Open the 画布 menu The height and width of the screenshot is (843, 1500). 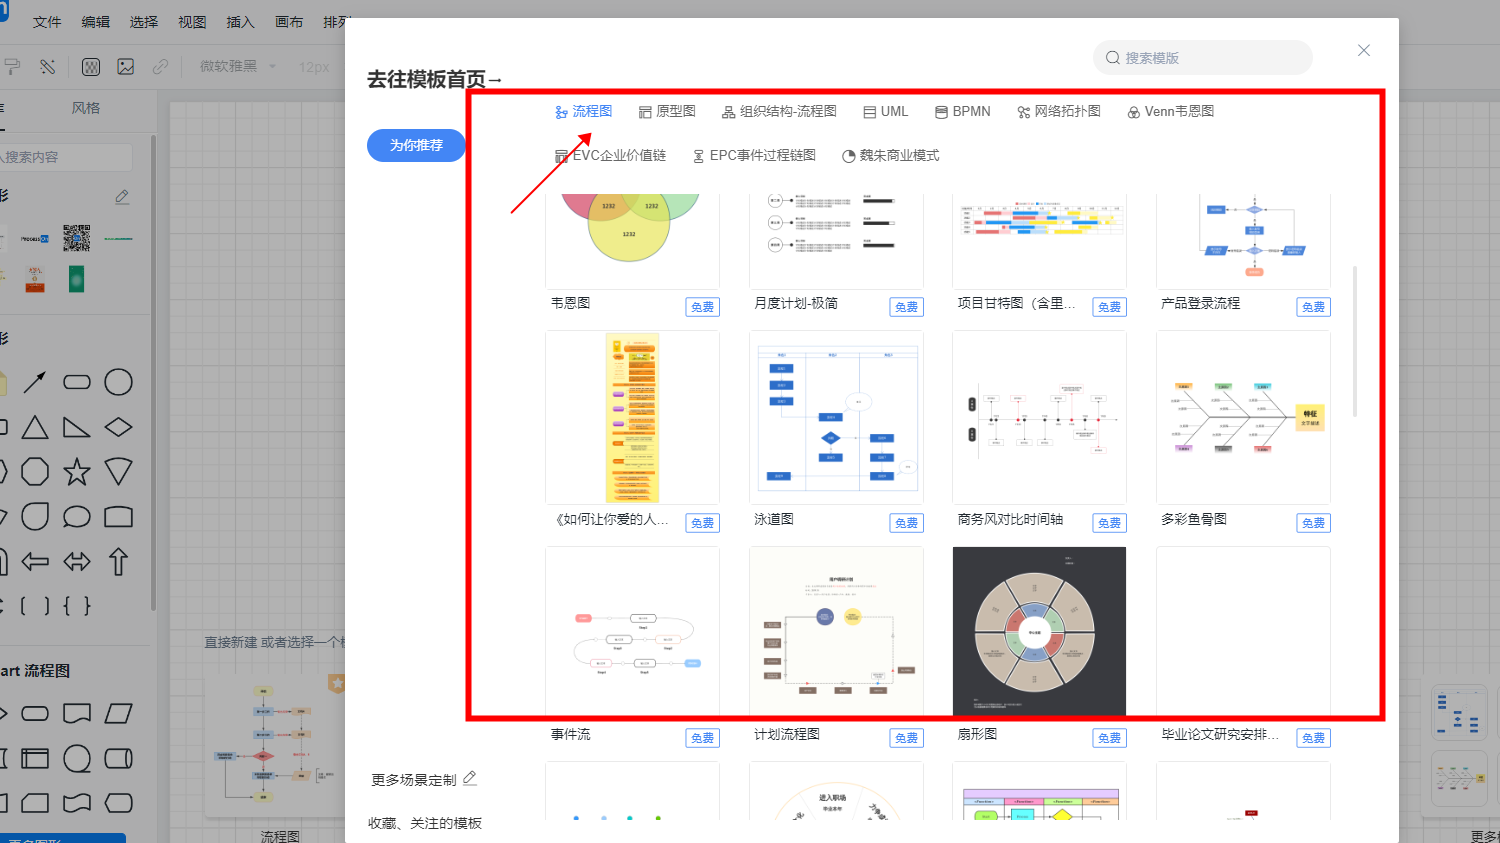[x=289, y=22]
